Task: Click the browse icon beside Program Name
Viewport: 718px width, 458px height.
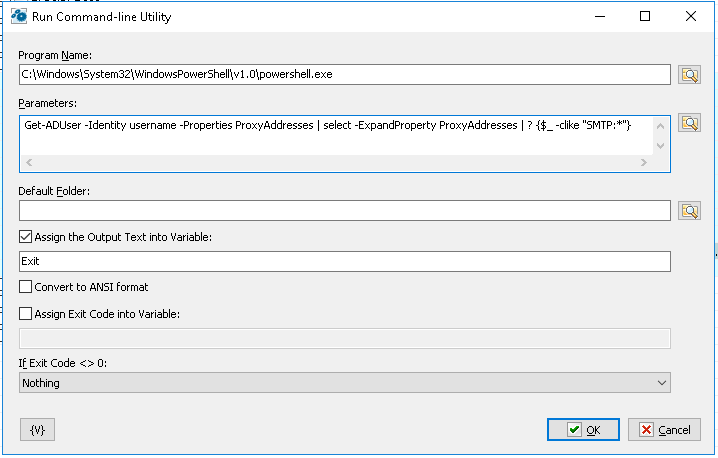Action: click(x=690, y=75)
